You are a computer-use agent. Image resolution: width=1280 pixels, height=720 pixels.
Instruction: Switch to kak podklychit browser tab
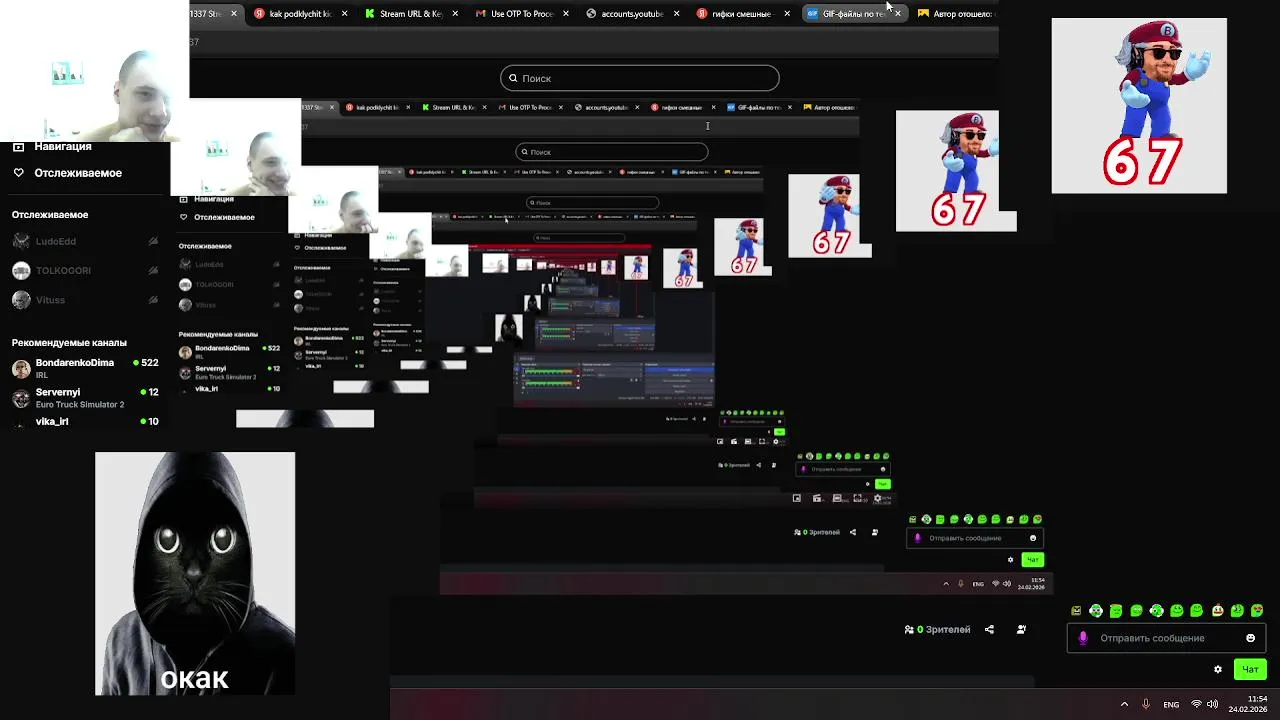[x=300, y=14]
